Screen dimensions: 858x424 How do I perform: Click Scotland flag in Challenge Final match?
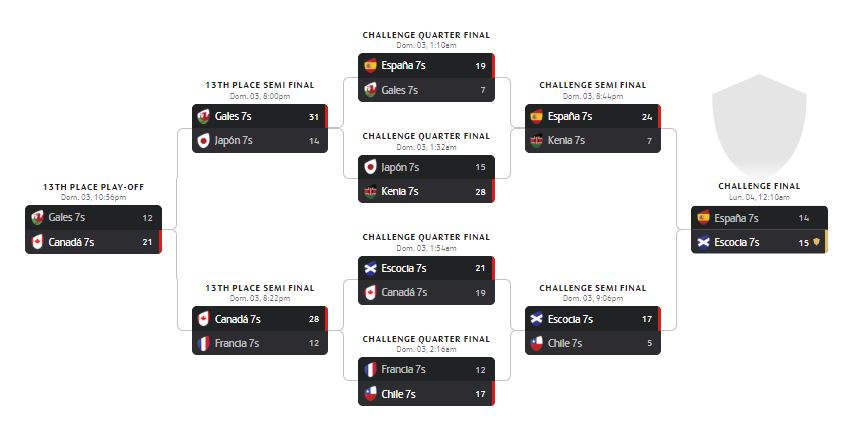tap(703, 242)
